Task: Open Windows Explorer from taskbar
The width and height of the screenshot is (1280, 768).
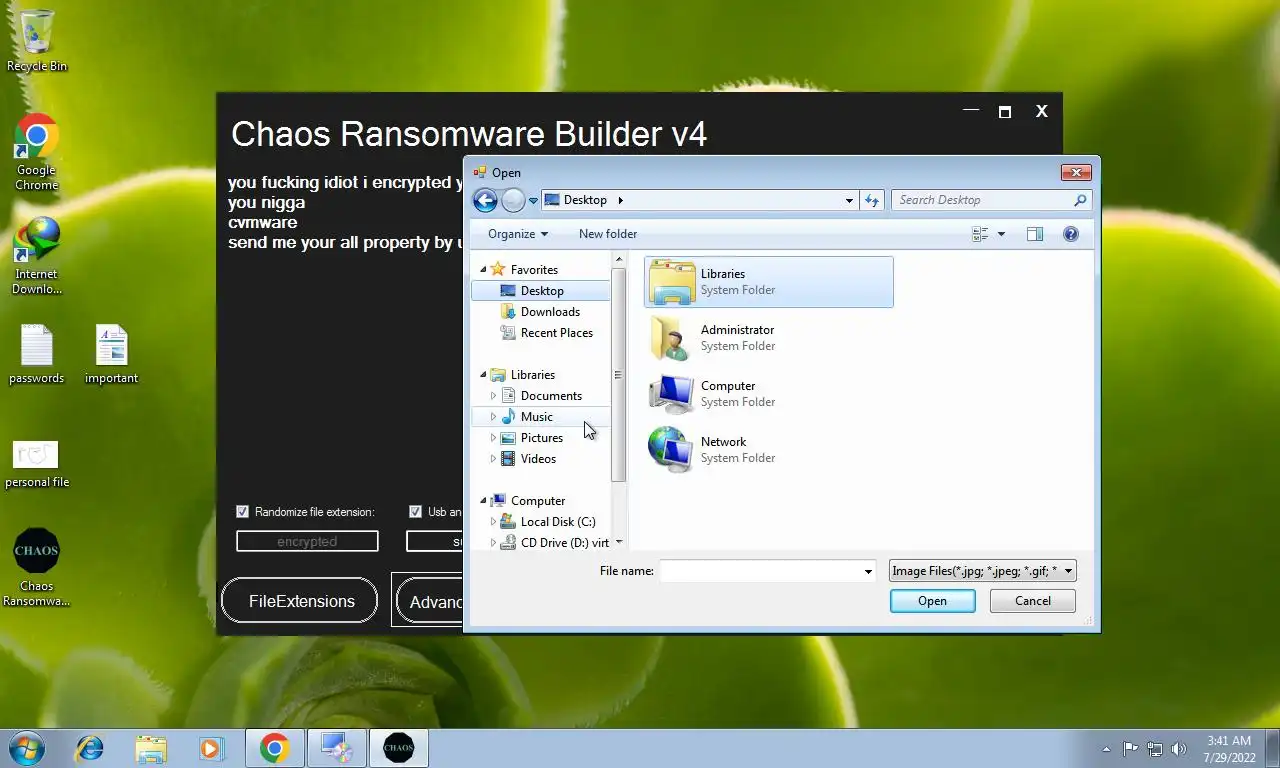Action: click(x=151, y=748)
